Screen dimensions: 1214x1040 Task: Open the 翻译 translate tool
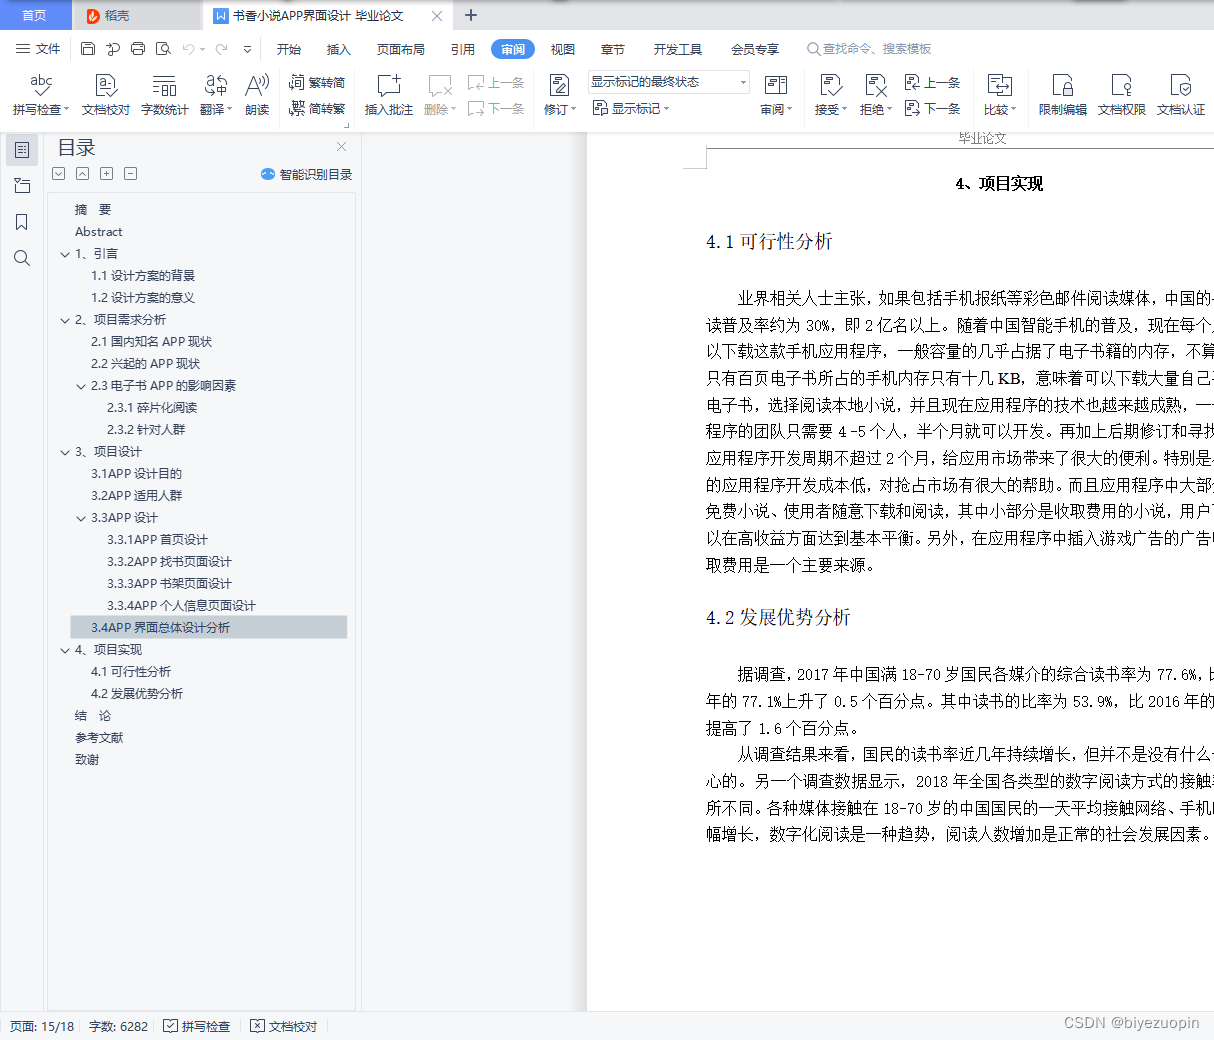tap(212, 95)
